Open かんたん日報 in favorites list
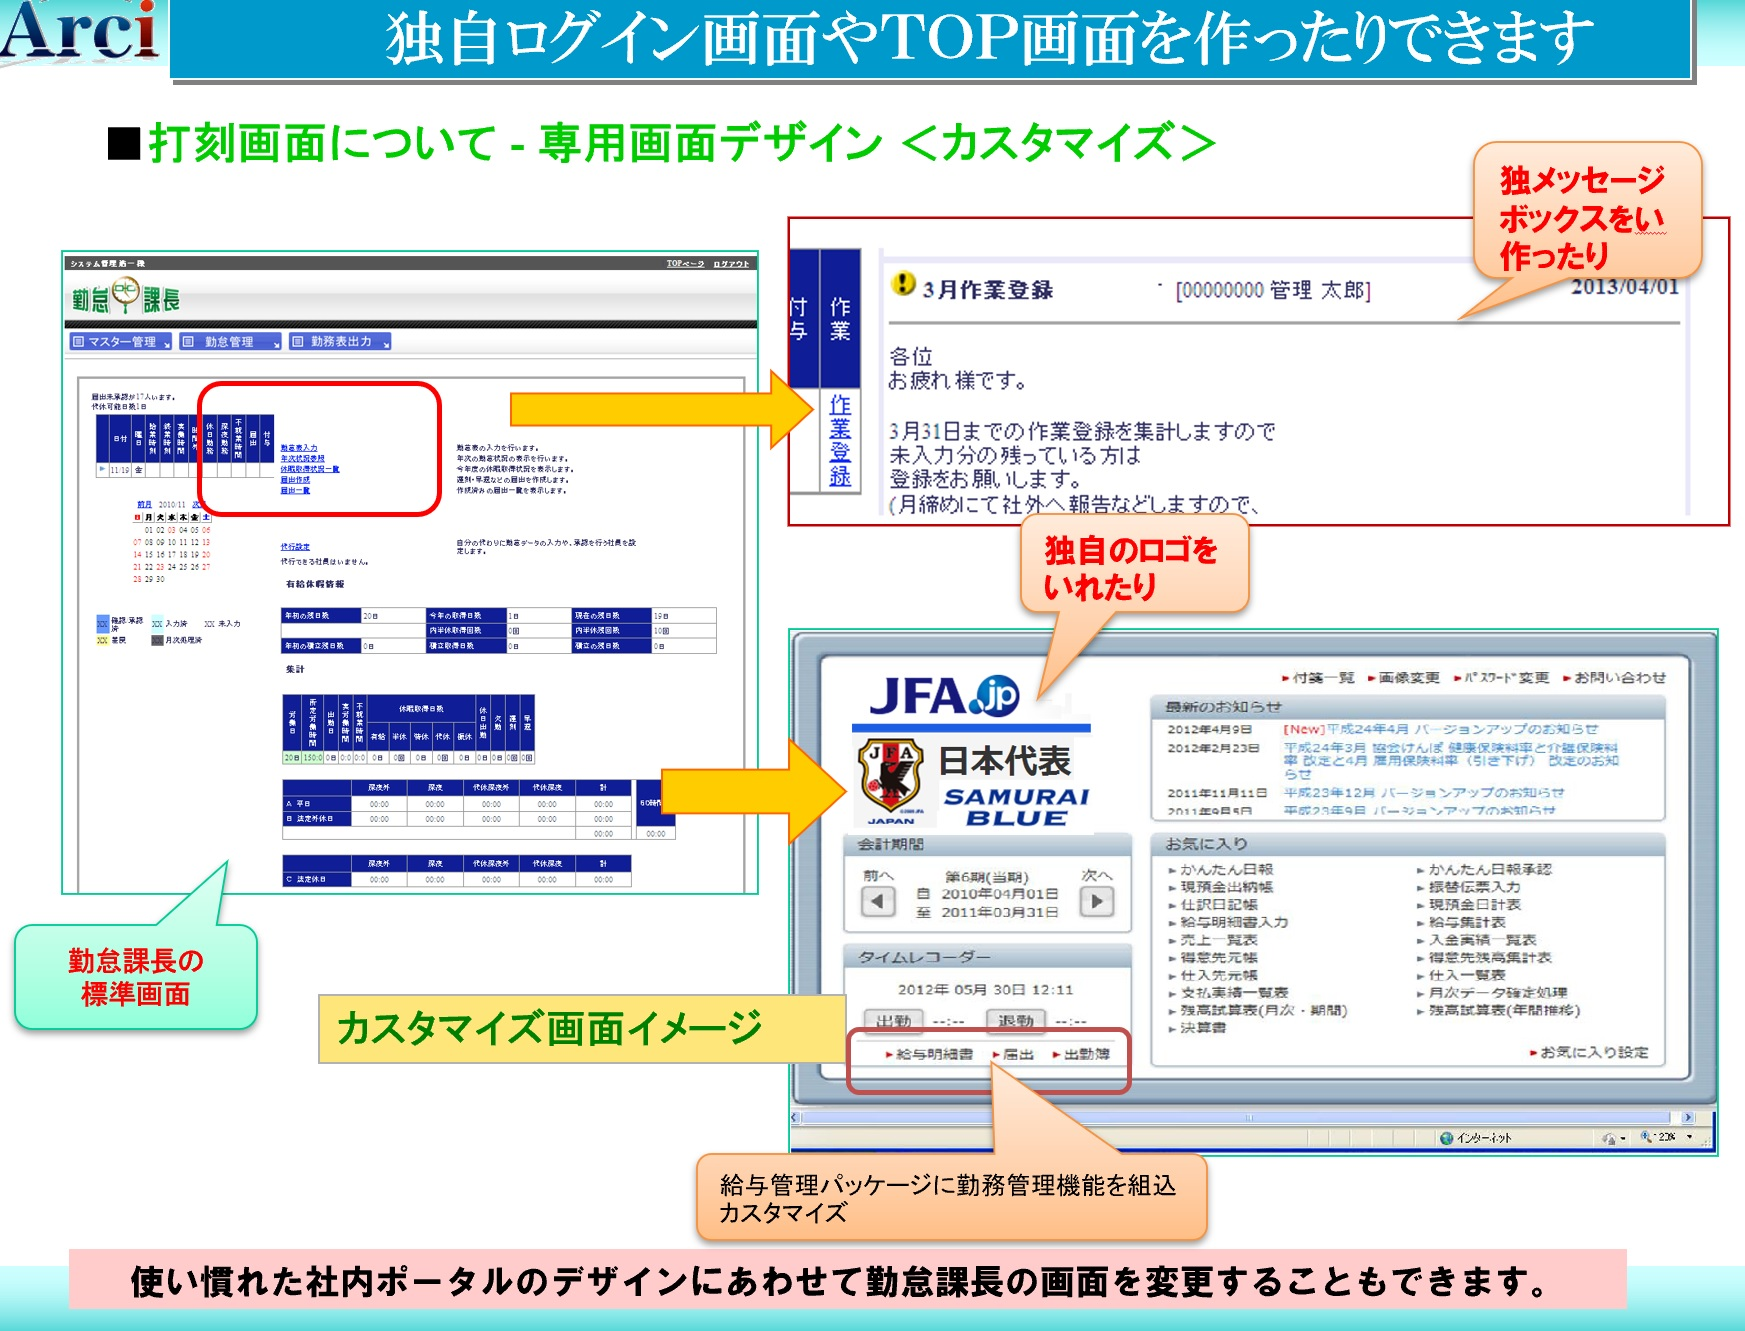The image size is (1745, 1331). pos(1226,870)
